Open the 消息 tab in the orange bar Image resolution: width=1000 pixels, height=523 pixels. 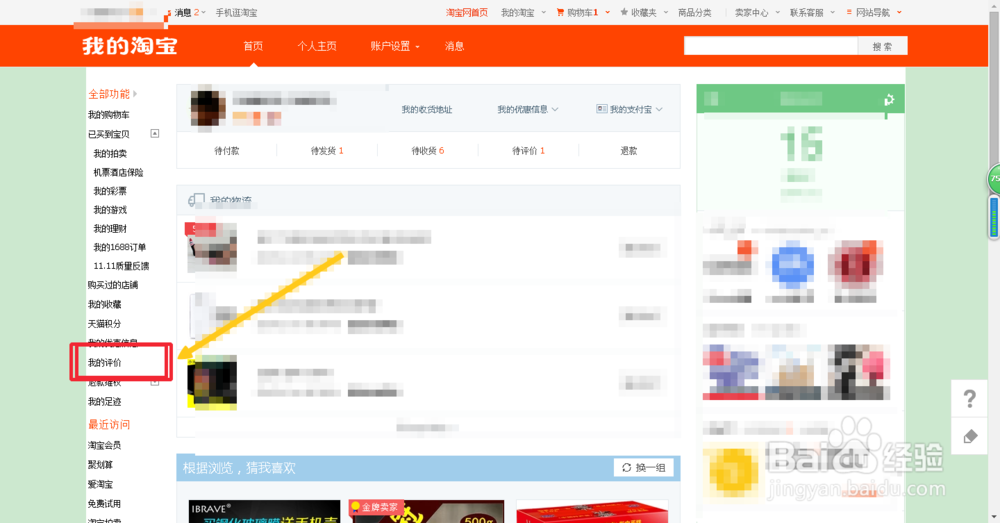click(454, 46)
